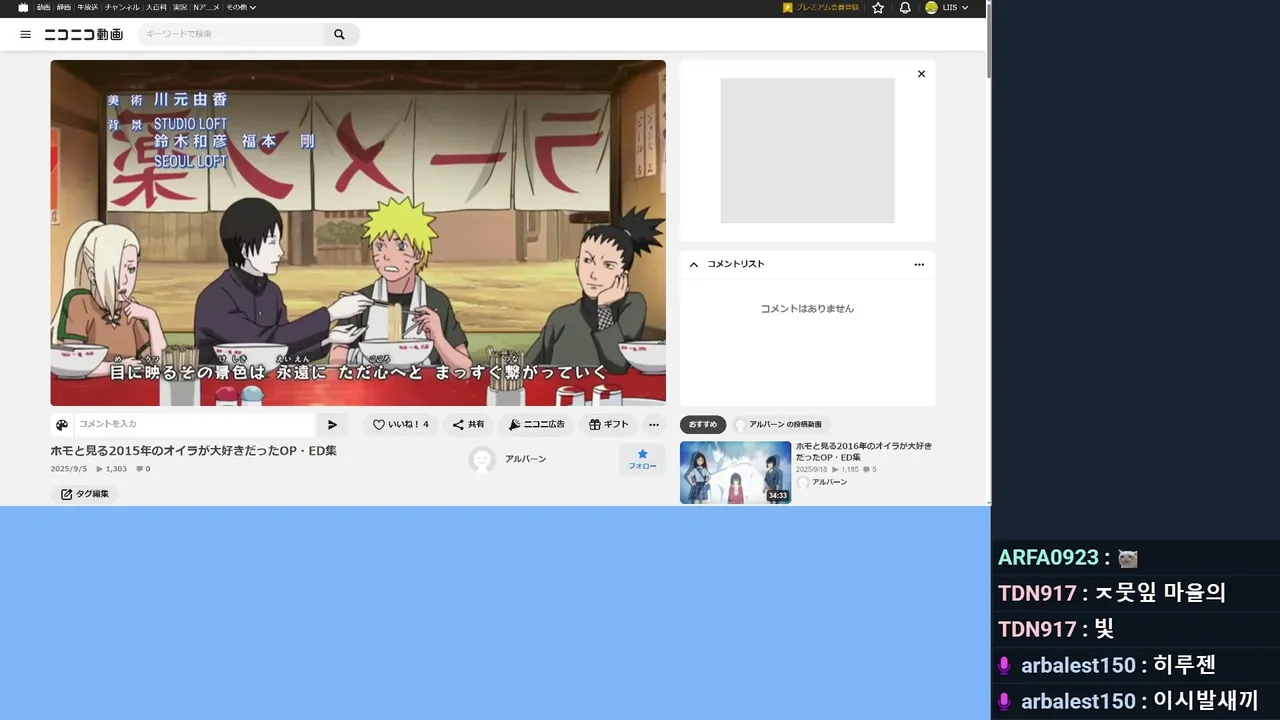Click the Naruto video player

pos(358,233)
